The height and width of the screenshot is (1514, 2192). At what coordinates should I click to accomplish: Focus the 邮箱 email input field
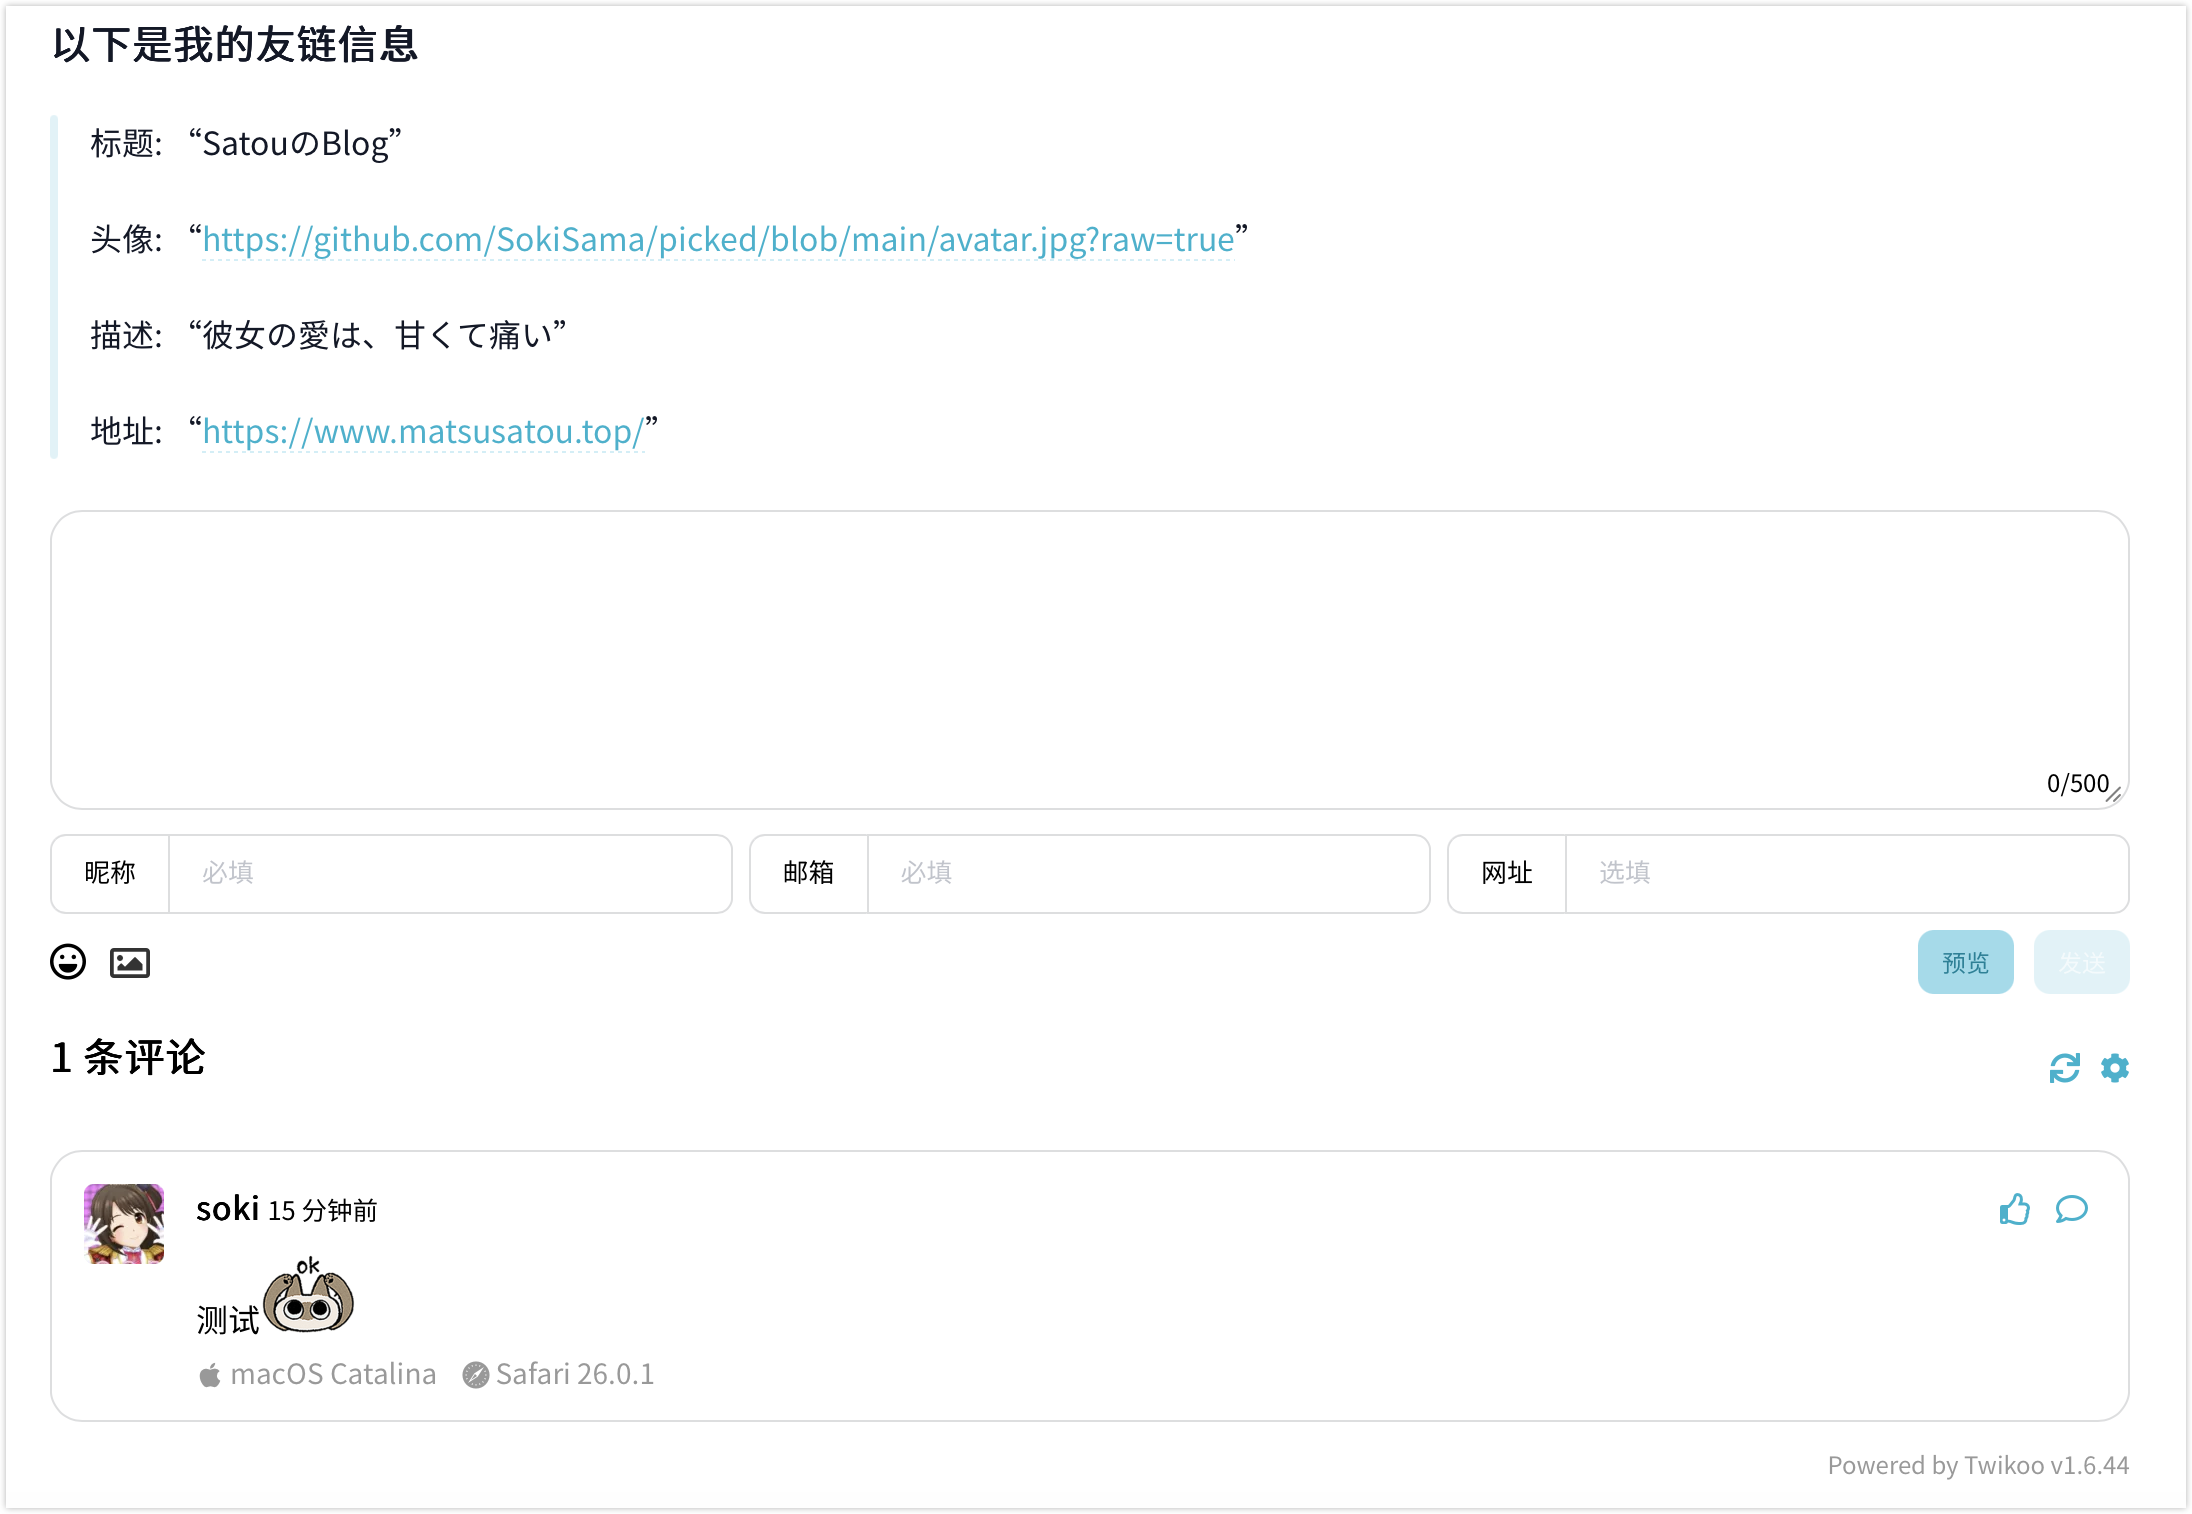[x=1147, y=873]
